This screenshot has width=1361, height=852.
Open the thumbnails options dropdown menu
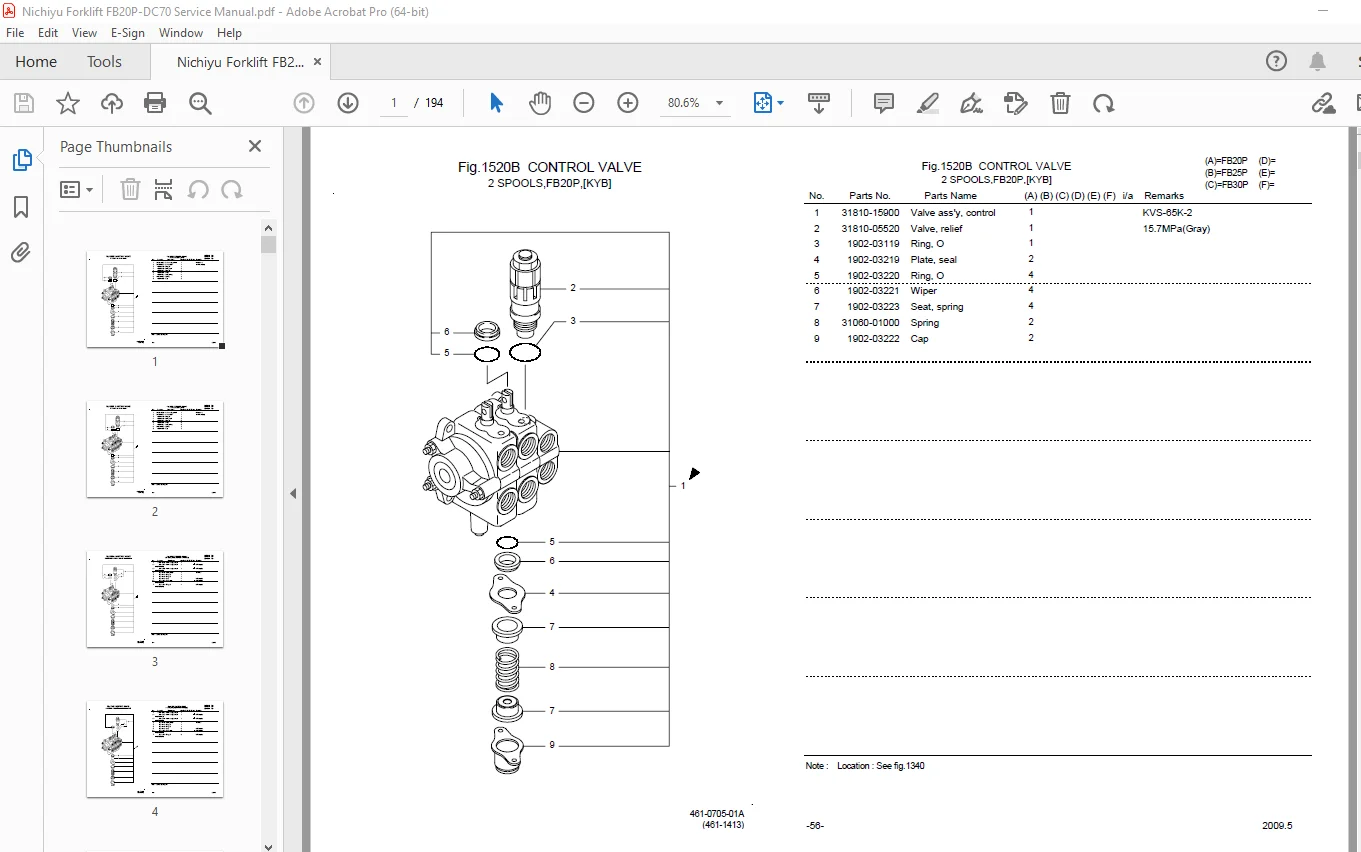click(76, 189)
